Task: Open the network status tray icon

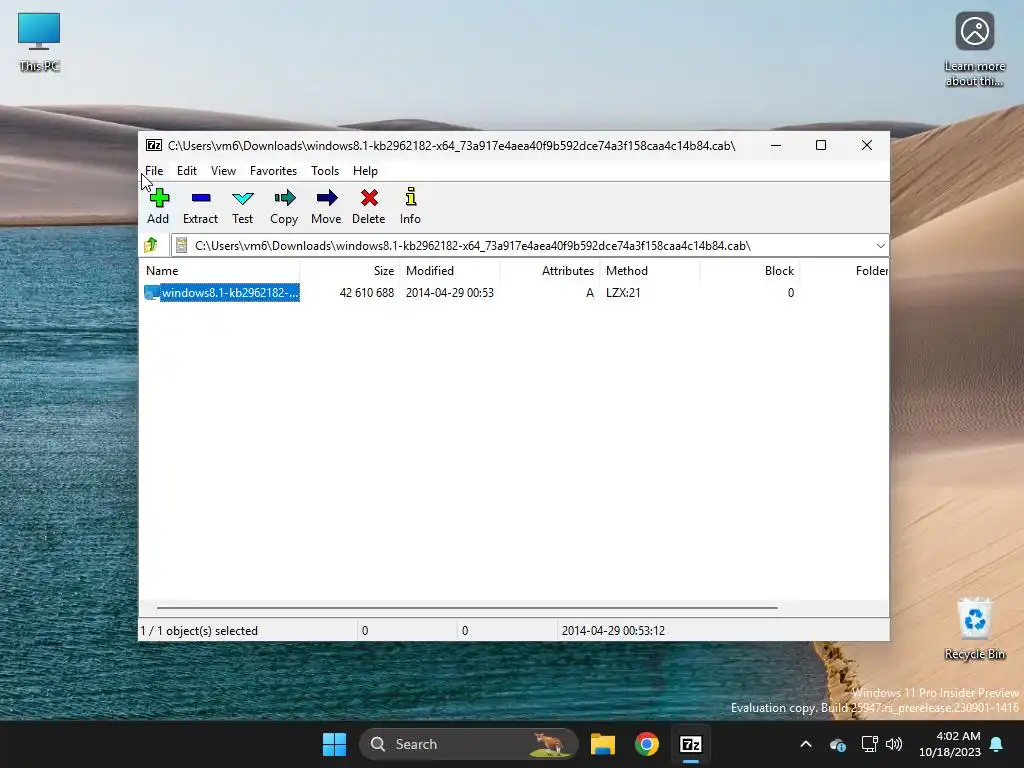Action: coord(869,744)
